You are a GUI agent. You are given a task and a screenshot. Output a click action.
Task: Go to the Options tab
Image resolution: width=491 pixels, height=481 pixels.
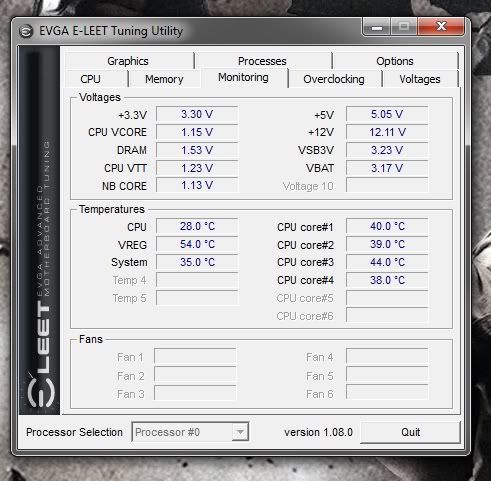pos(395,61)
